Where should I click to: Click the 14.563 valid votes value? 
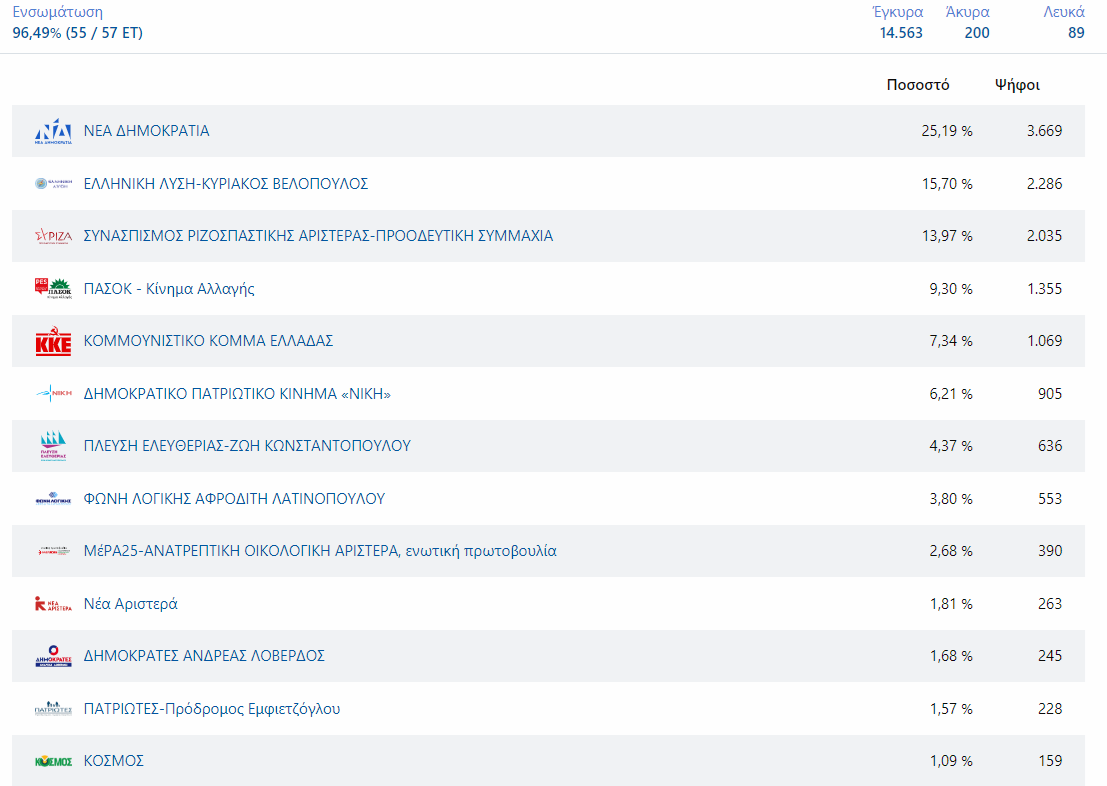[901, 33]
